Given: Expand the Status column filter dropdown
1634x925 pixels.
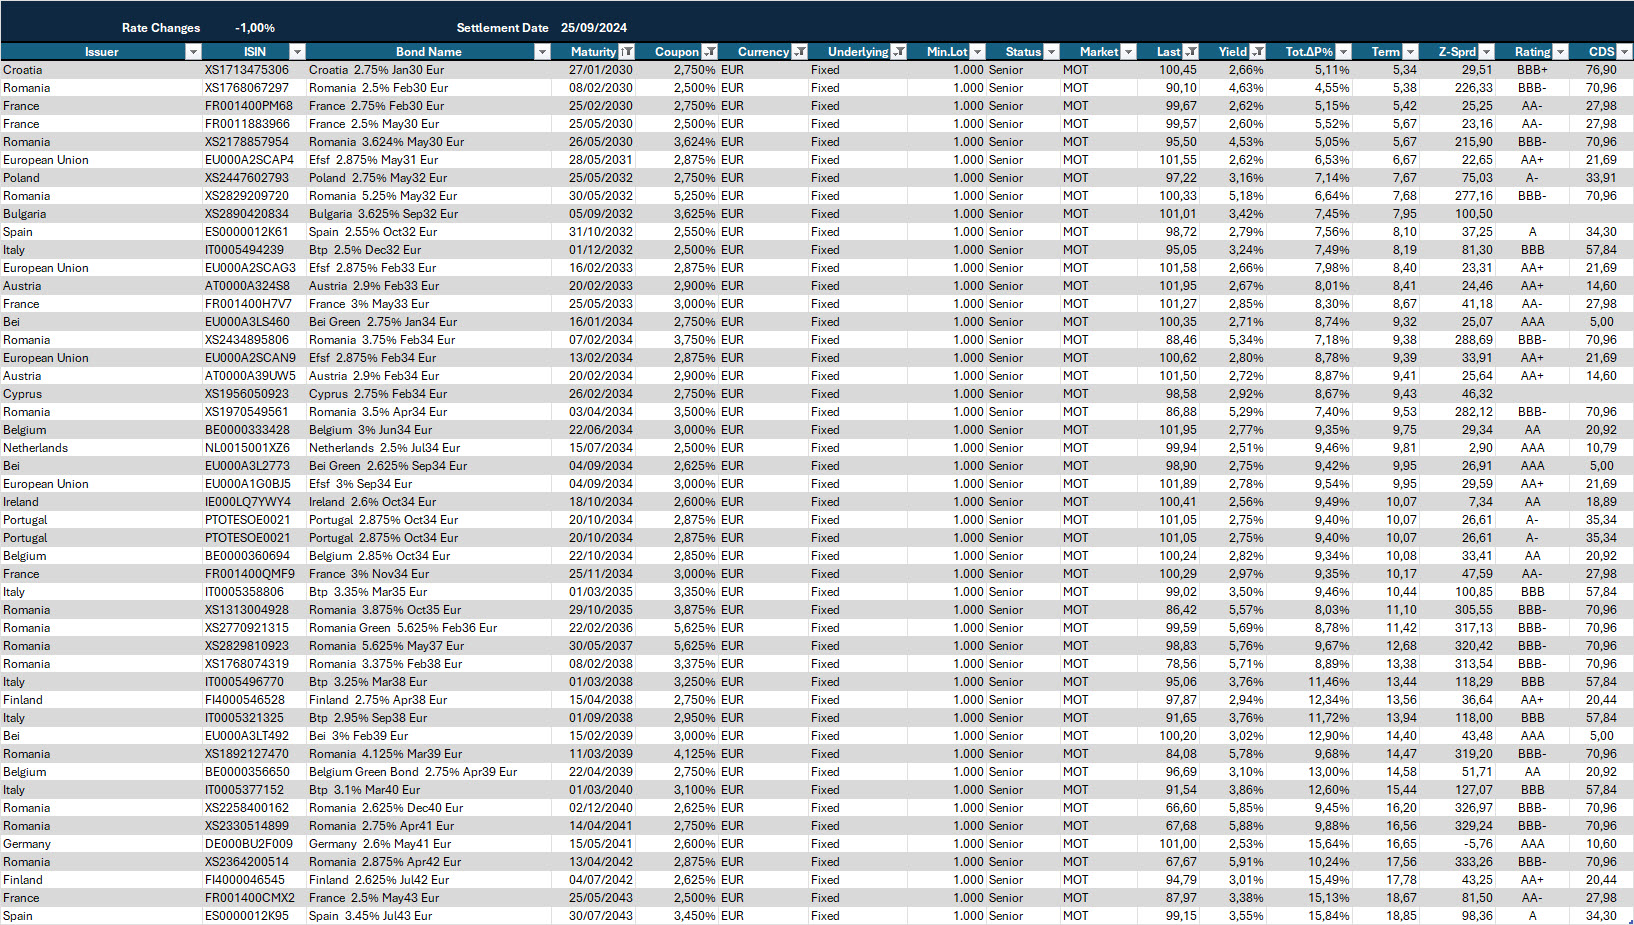Looking at the screenshot, I should (x=1051, y=52).
